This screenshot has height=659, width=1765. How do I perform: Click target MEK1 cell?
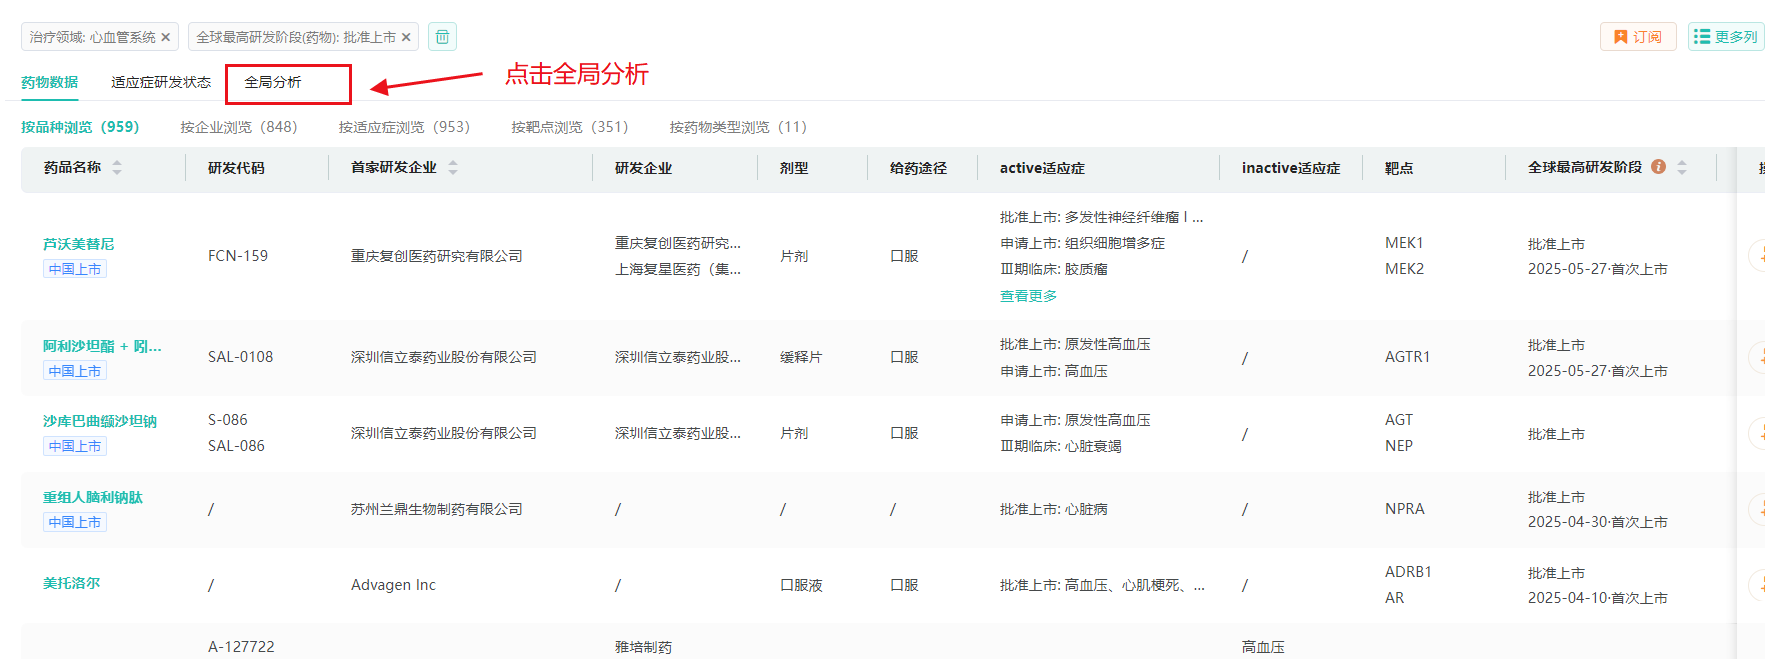click(x=1404, y=243)
